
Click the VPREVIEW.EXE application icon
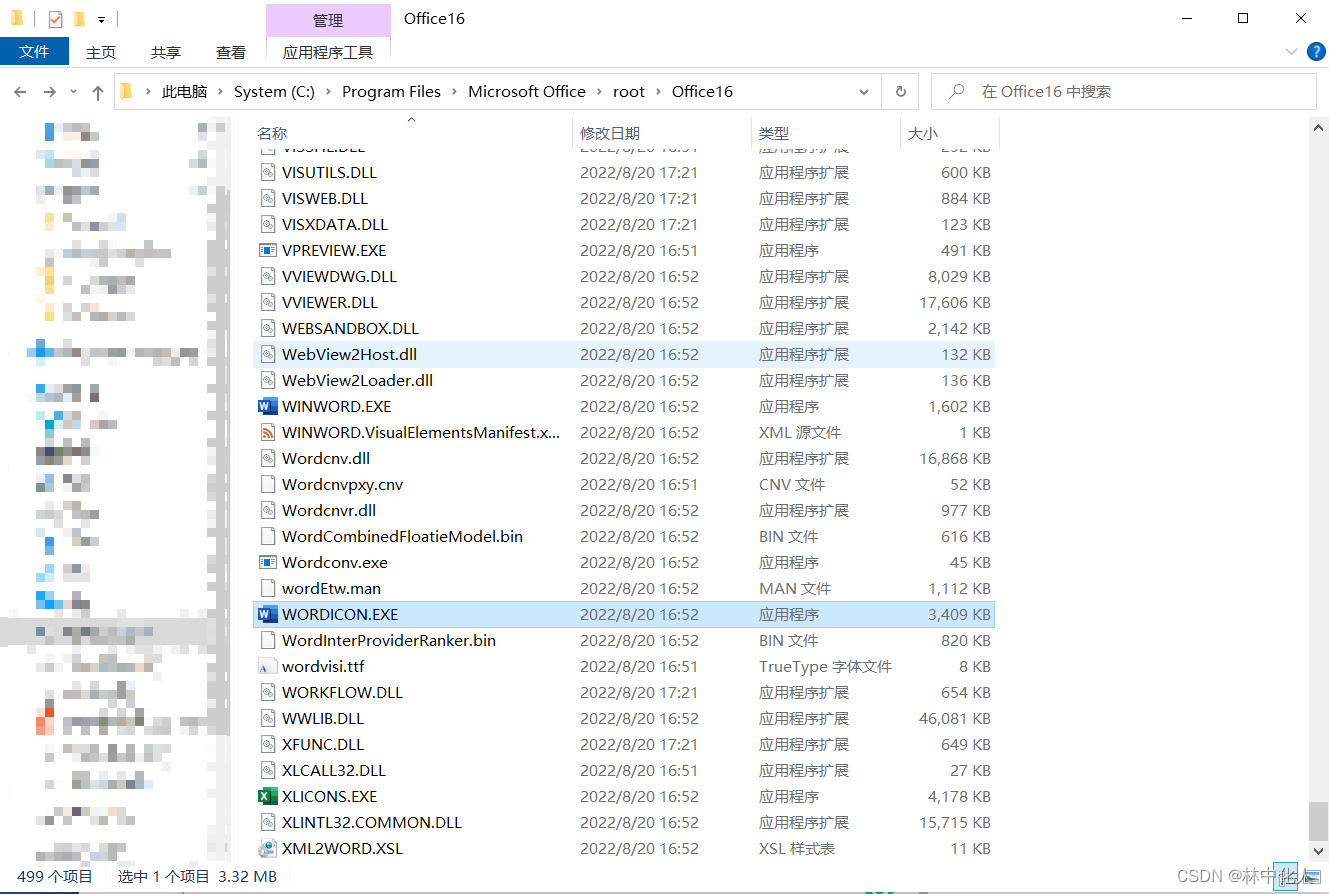267,250
